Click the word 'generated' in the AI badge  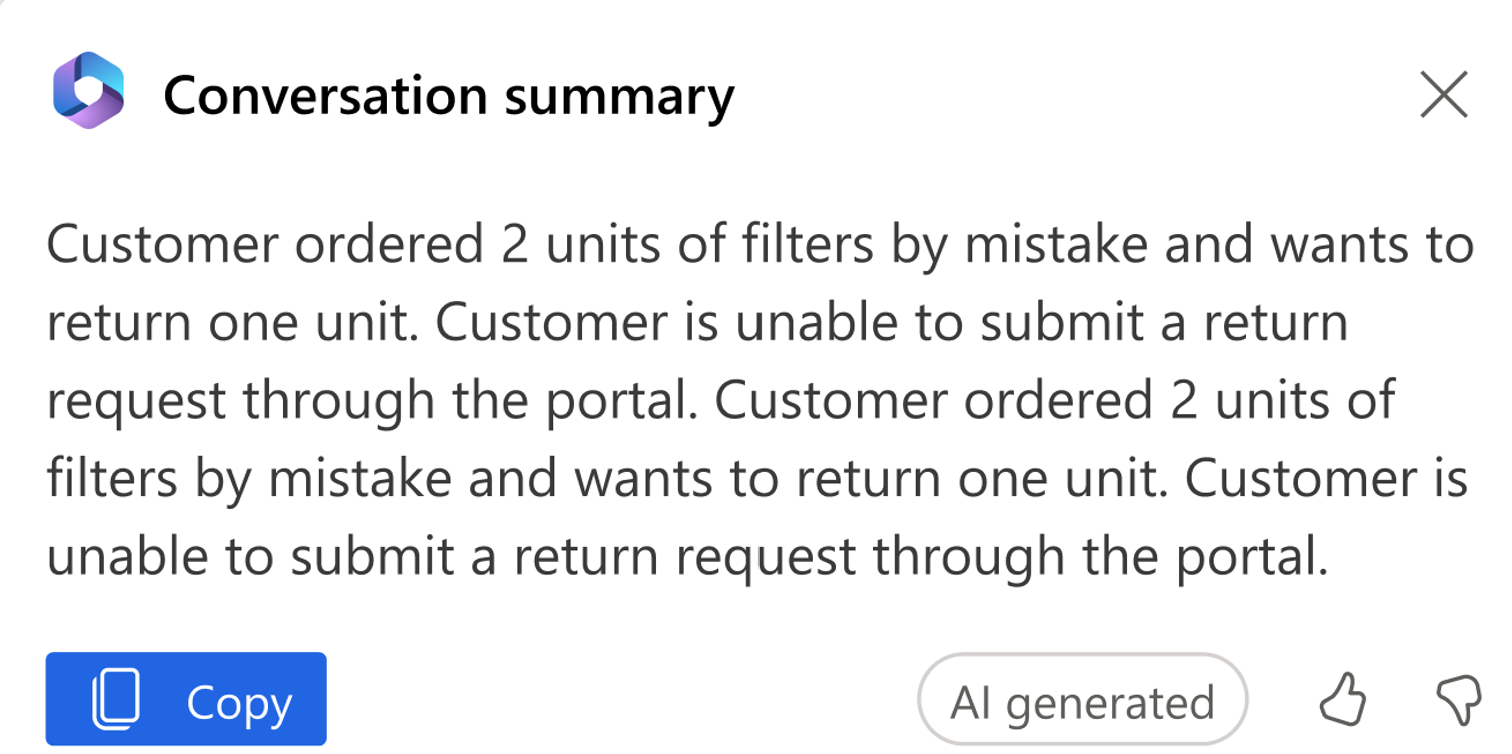[x=1110, y=704]
